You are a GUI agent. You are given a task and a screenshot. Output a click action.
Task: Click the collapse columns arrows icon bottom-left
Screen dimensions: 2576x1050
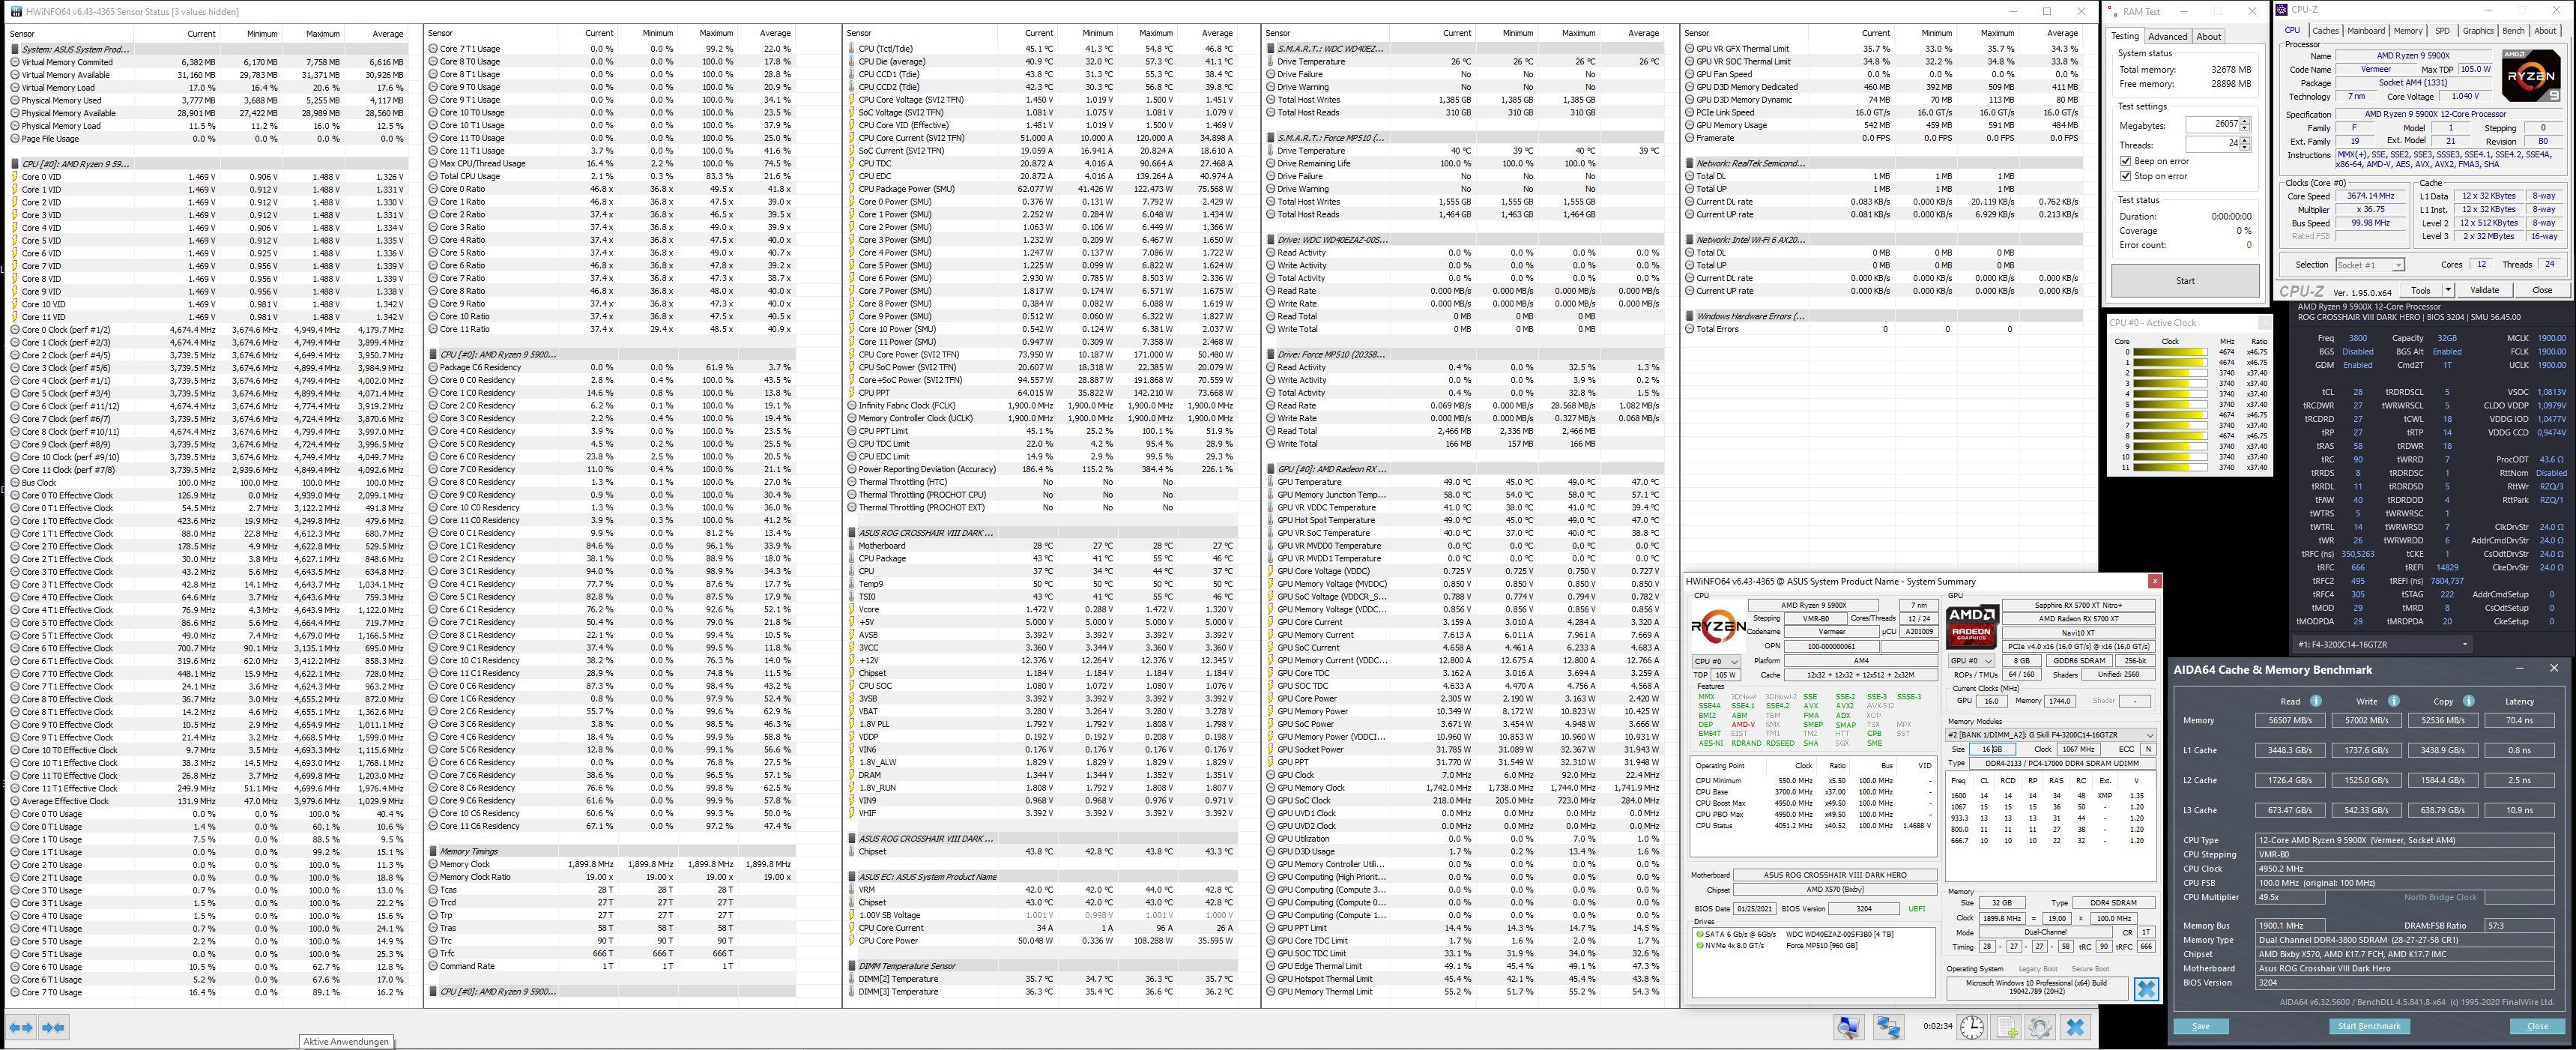click(54, 1027)
